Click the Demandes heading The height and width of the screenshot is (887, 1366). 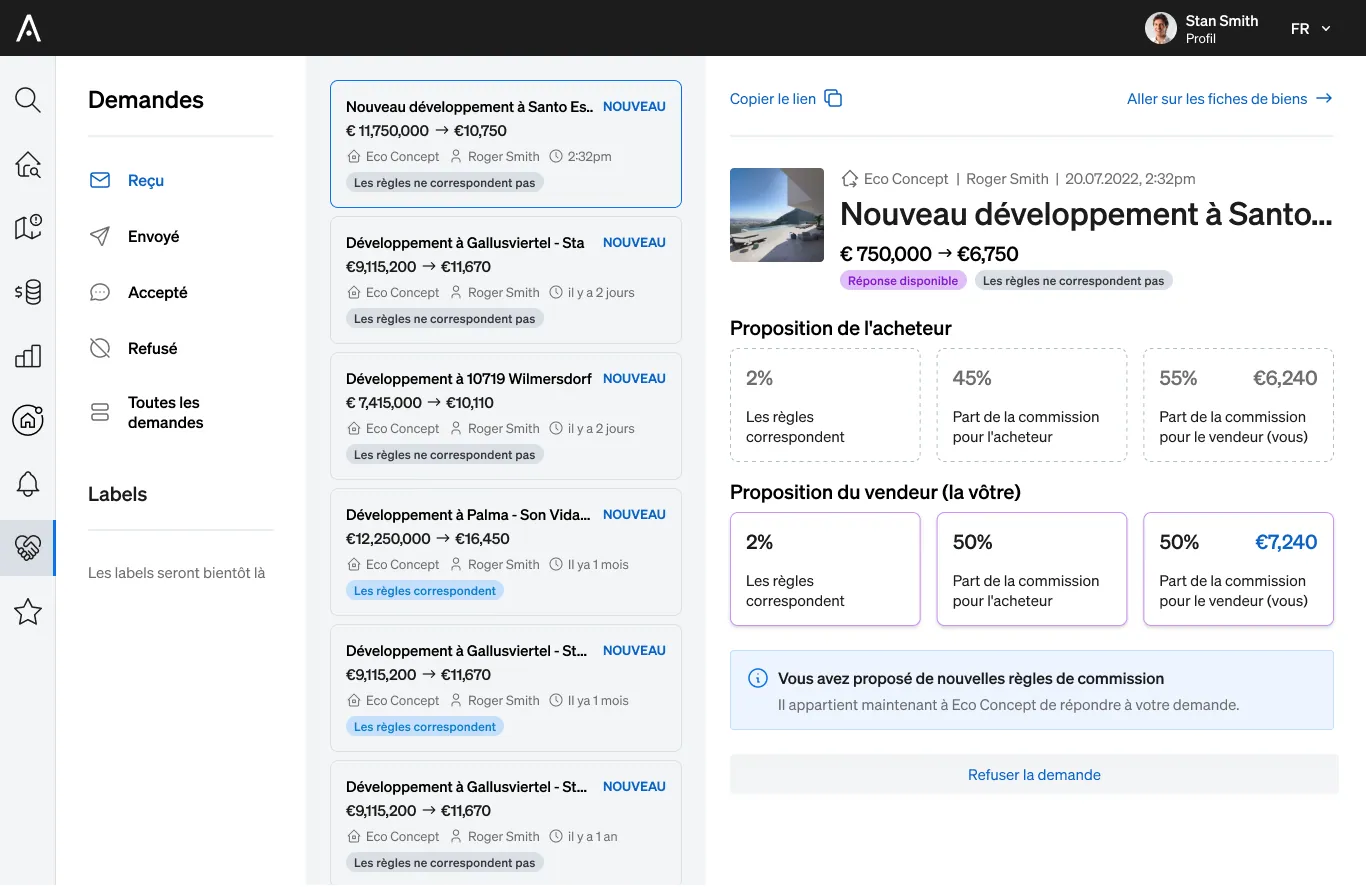[x=146, y=100]
